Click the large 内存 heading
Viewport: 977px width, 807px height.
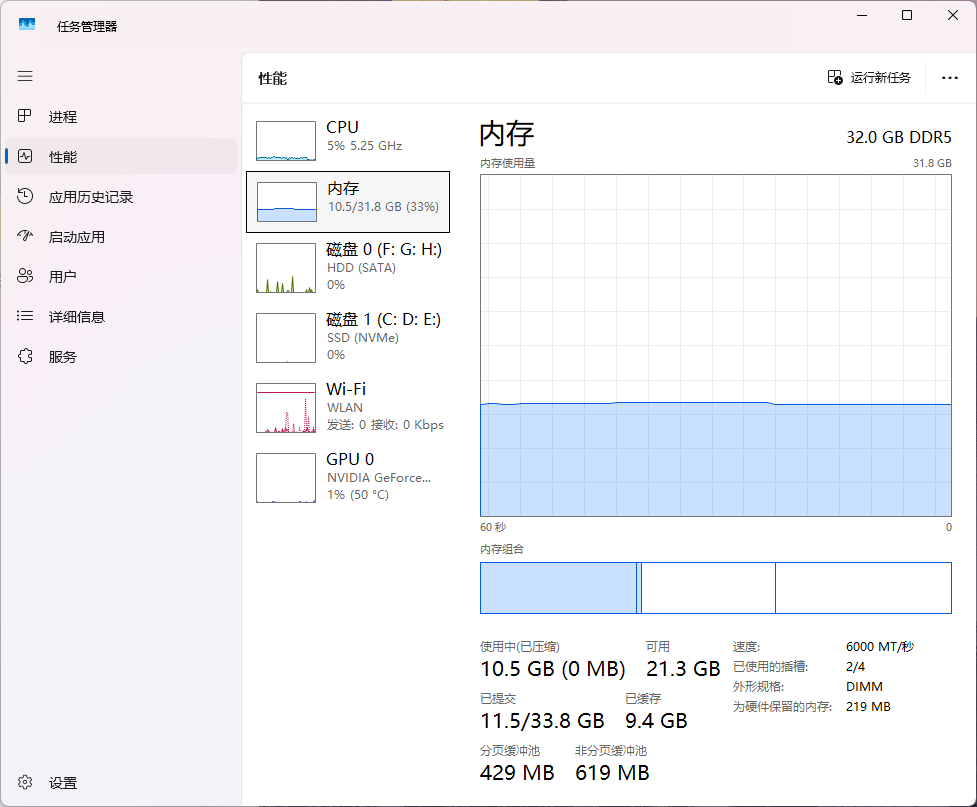tap(507, 134)
